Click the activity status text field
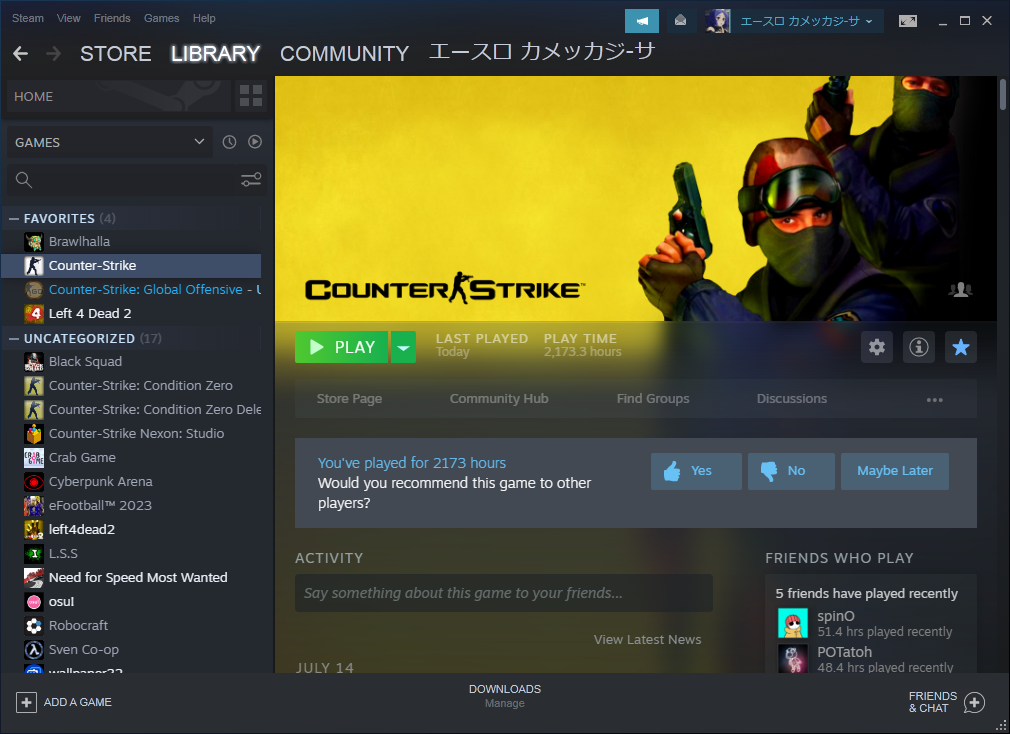The image size is (1010, 734). [x=503, y=593]
